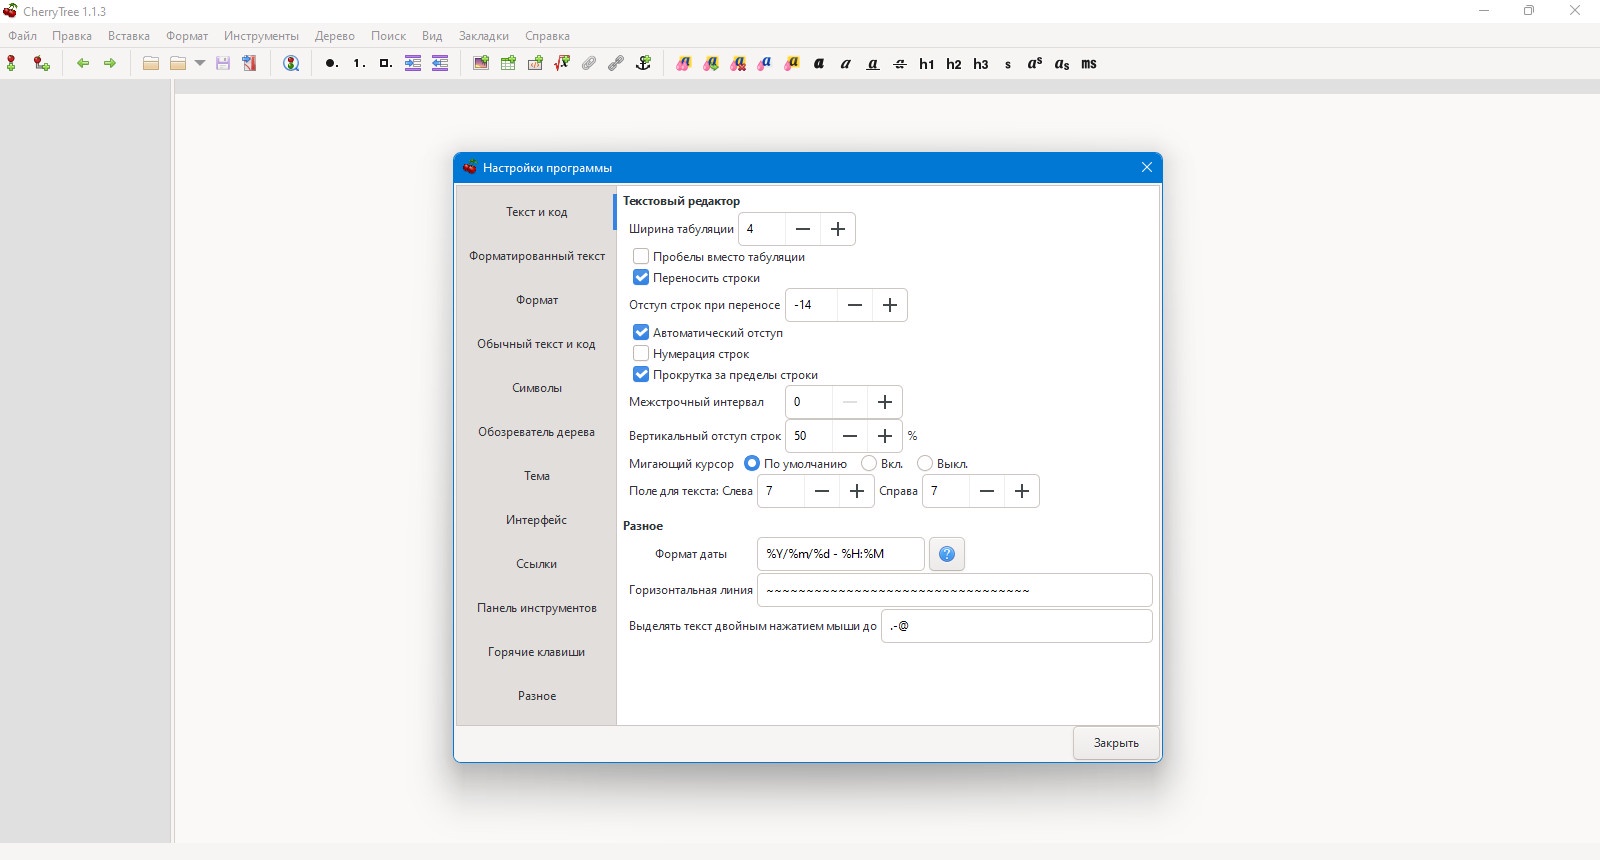Insert an anchor via toolbar icon
This screenshot has width=1600, height=860.
click(x=643, y=63)
